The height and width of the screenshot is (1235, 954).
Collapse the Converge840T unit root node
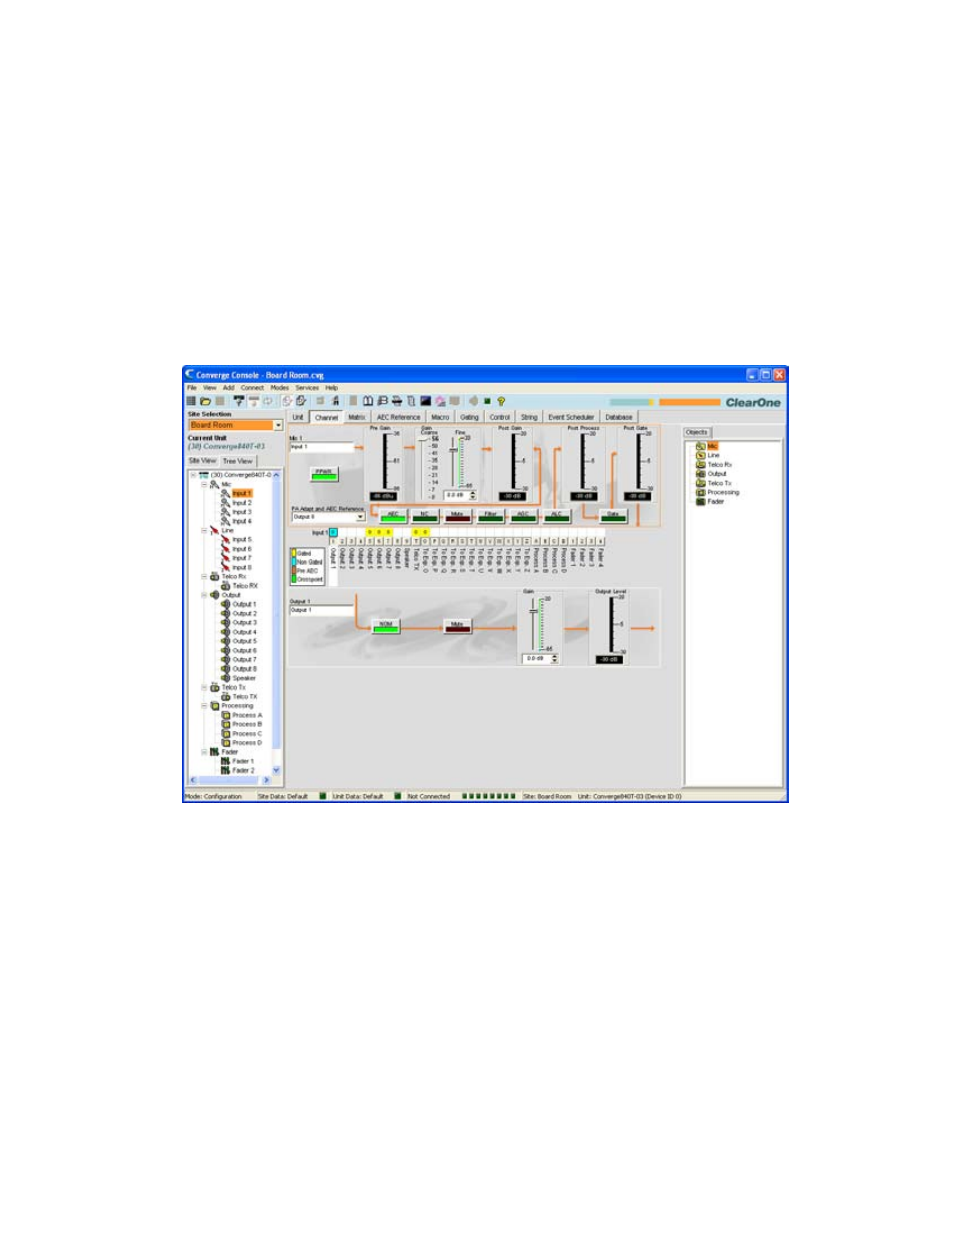tap(193, 475)
